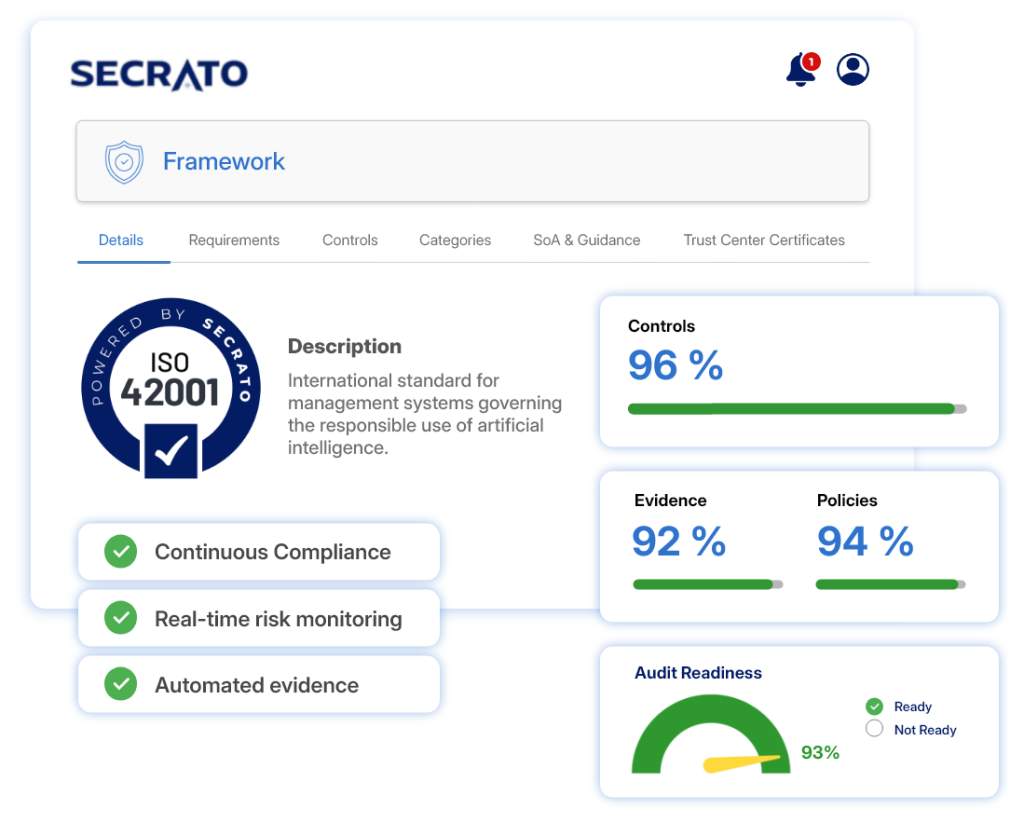Viewport: 1024px width, 837px height.
Task: Click the Evidence card label
Action: pyautogui.click(x=671, y=500)
